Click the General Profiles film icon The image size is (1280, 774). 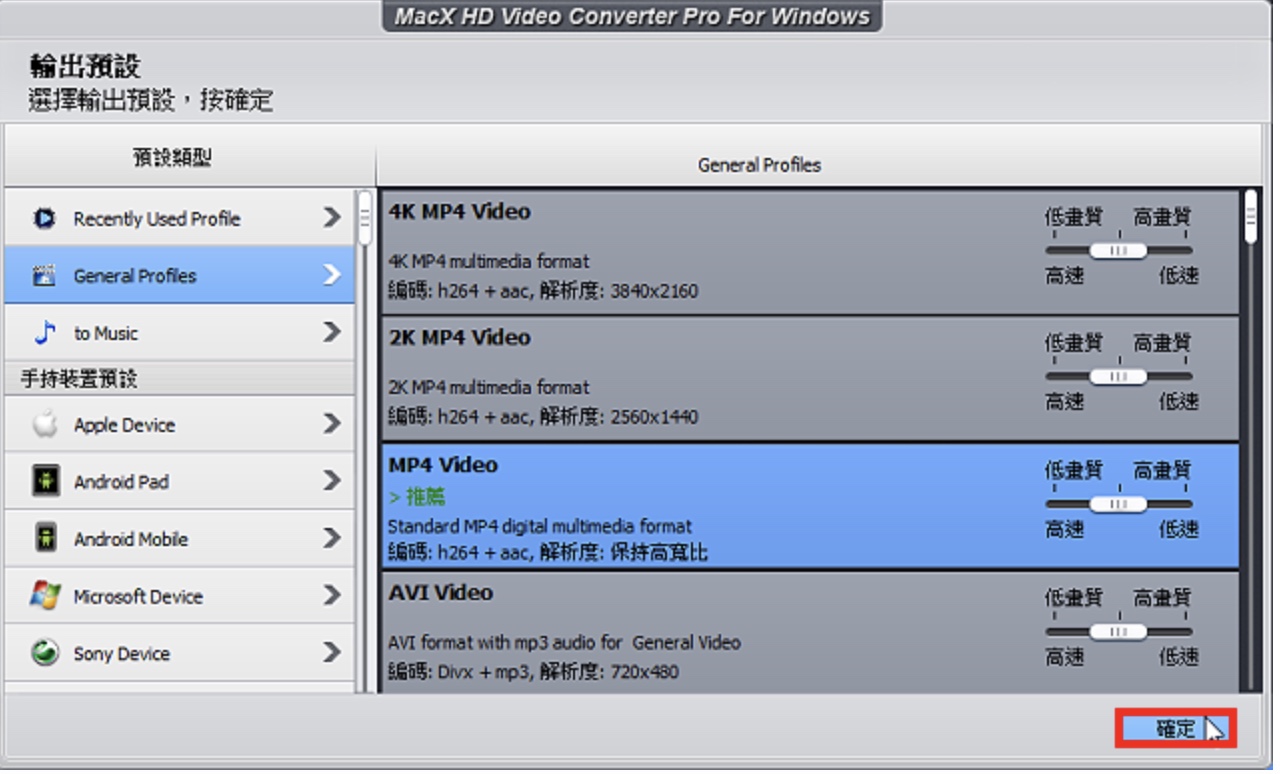[44, 276]
